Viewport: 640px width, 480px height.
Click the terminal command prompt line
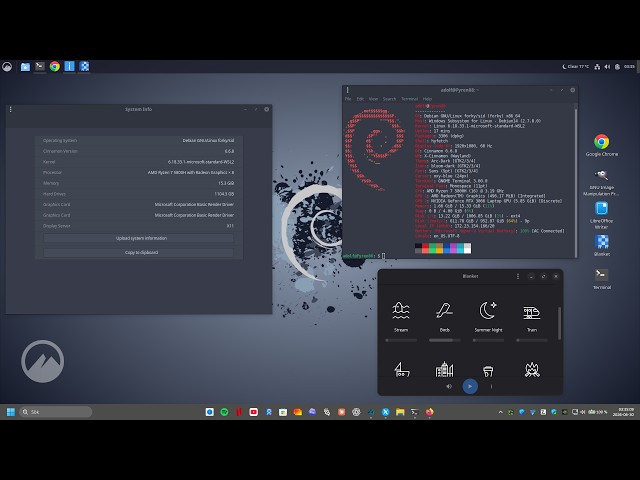click(x=363, y=256)
